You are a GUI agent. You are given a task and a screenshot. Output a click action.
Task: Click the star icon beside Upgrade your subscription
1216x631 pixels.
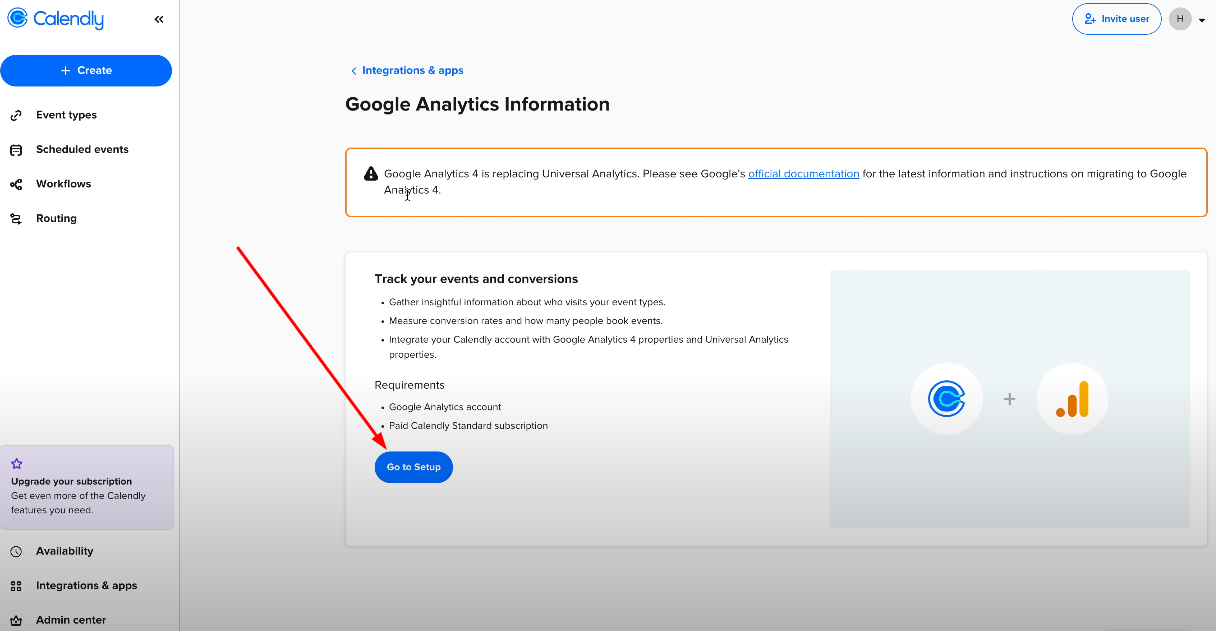pyautogui.click(x=16, y=462)
